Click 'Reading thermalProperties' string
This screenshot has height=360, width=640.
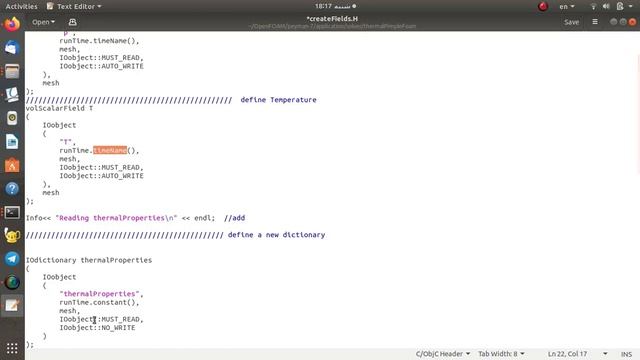(x=116, y=218)
